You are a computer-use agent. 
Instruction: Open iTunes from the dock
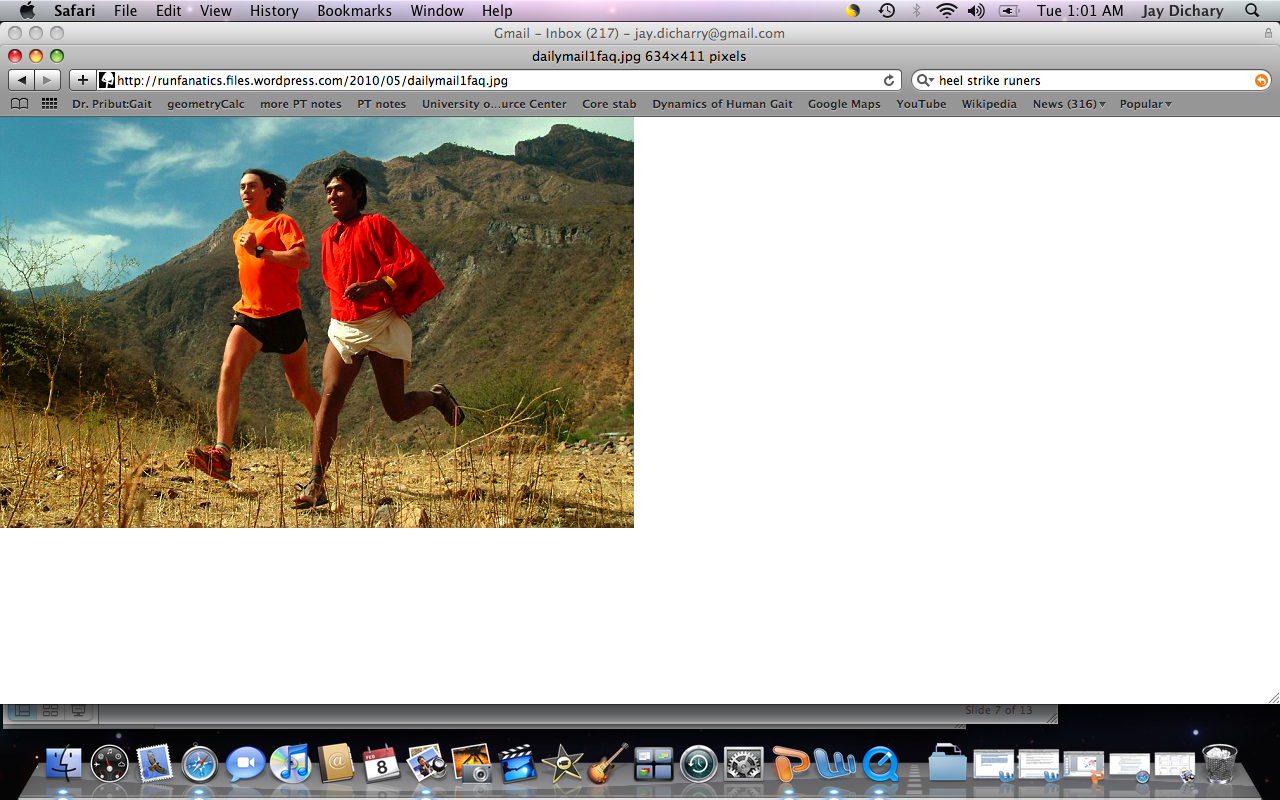click(x=290, y=765)
